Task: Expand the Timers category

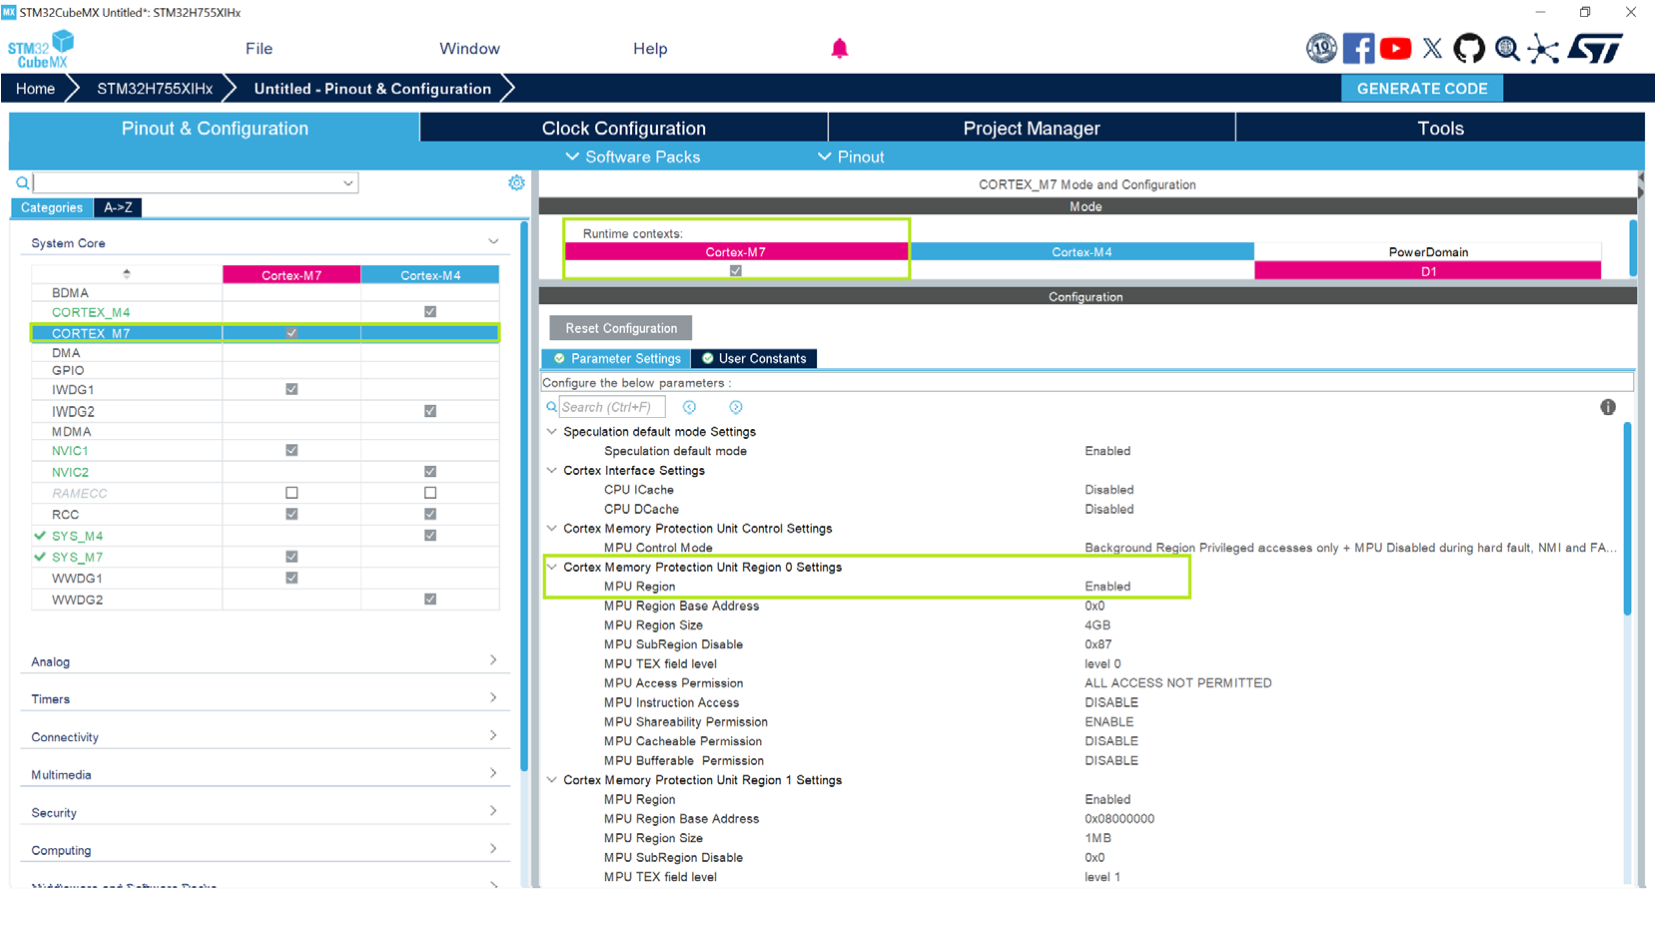Action: click(x=493, y=698)
